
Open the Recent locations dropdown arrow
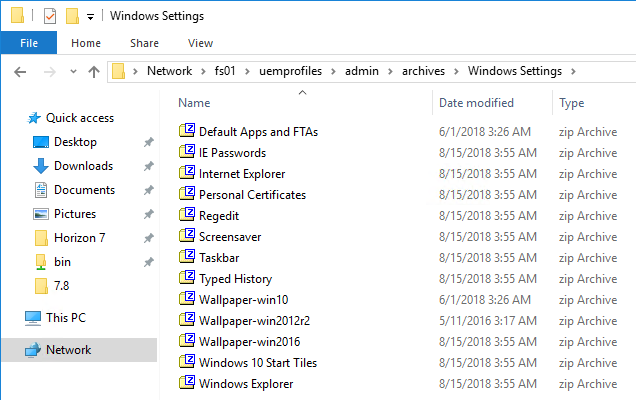(73, 72)
